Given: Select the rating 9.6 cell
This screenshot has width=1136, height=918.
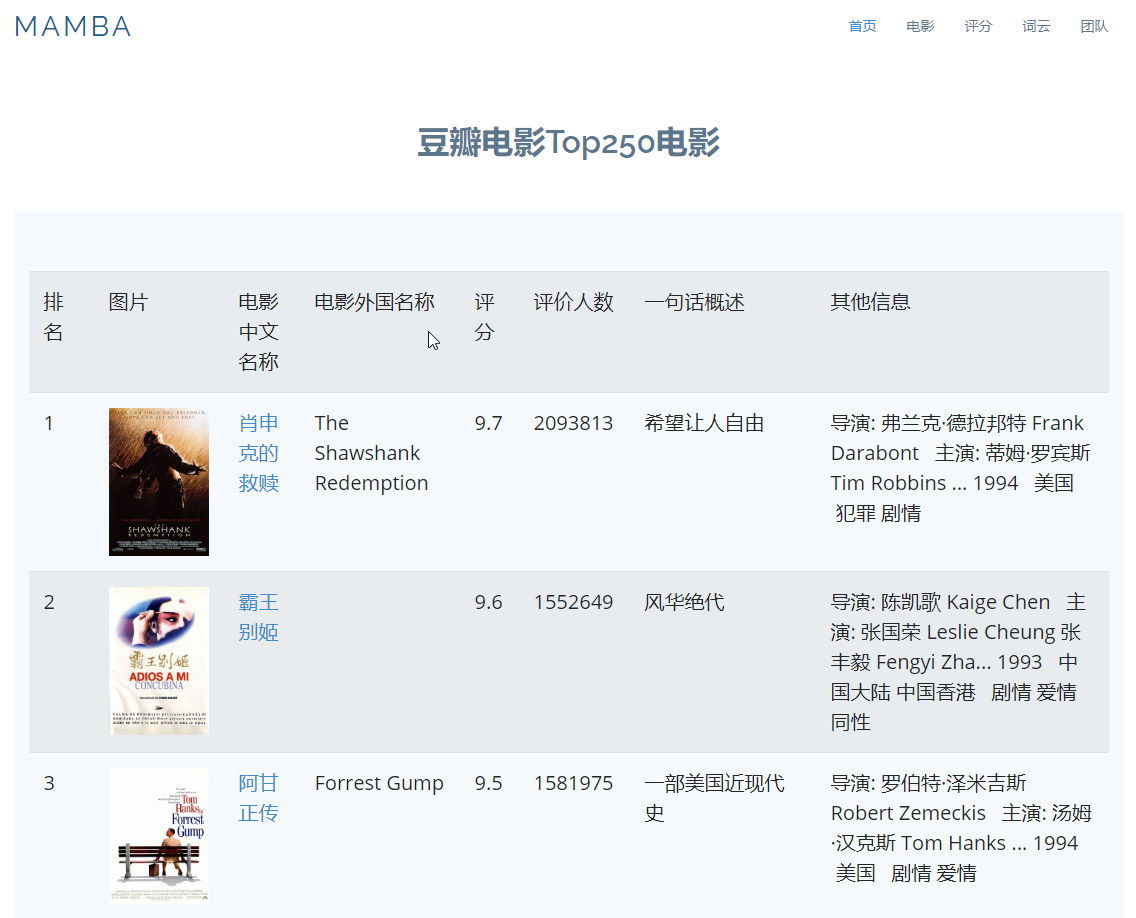Looking at the screenshot, I should pos(488,602).
